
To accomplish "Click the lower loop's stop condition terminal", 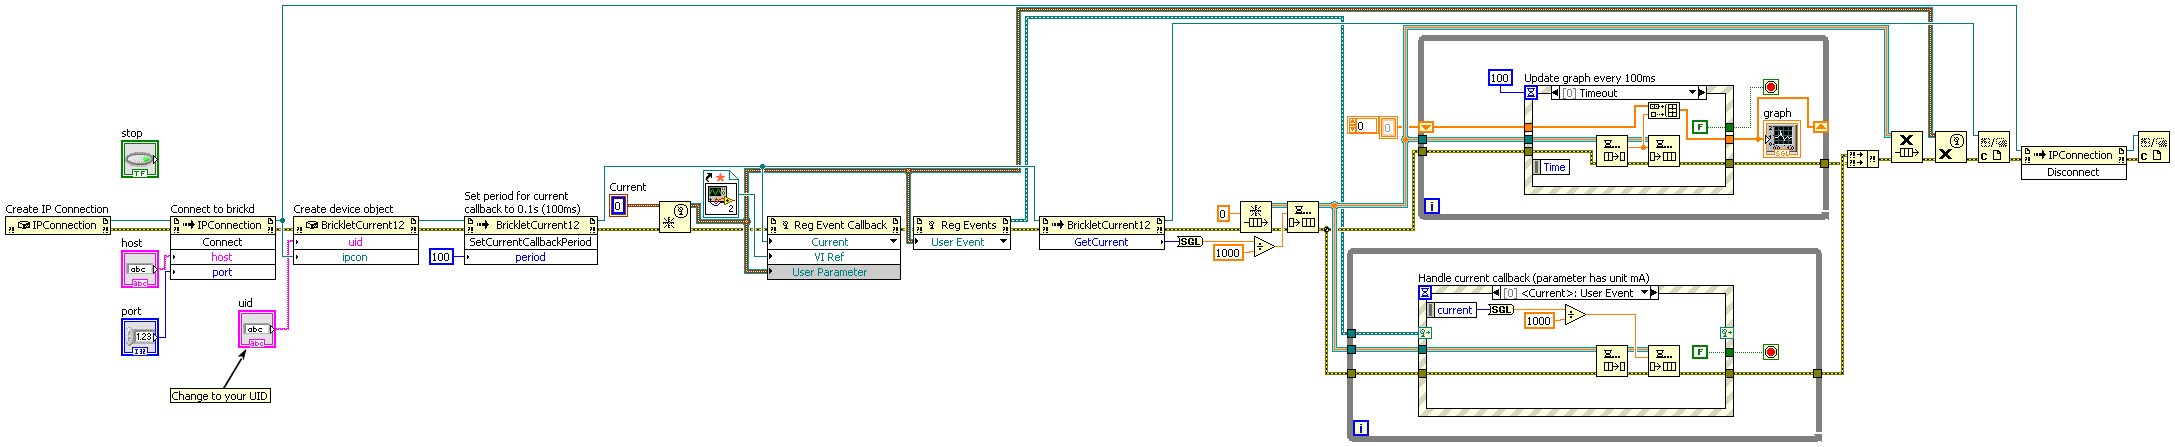I will 1771,352.
